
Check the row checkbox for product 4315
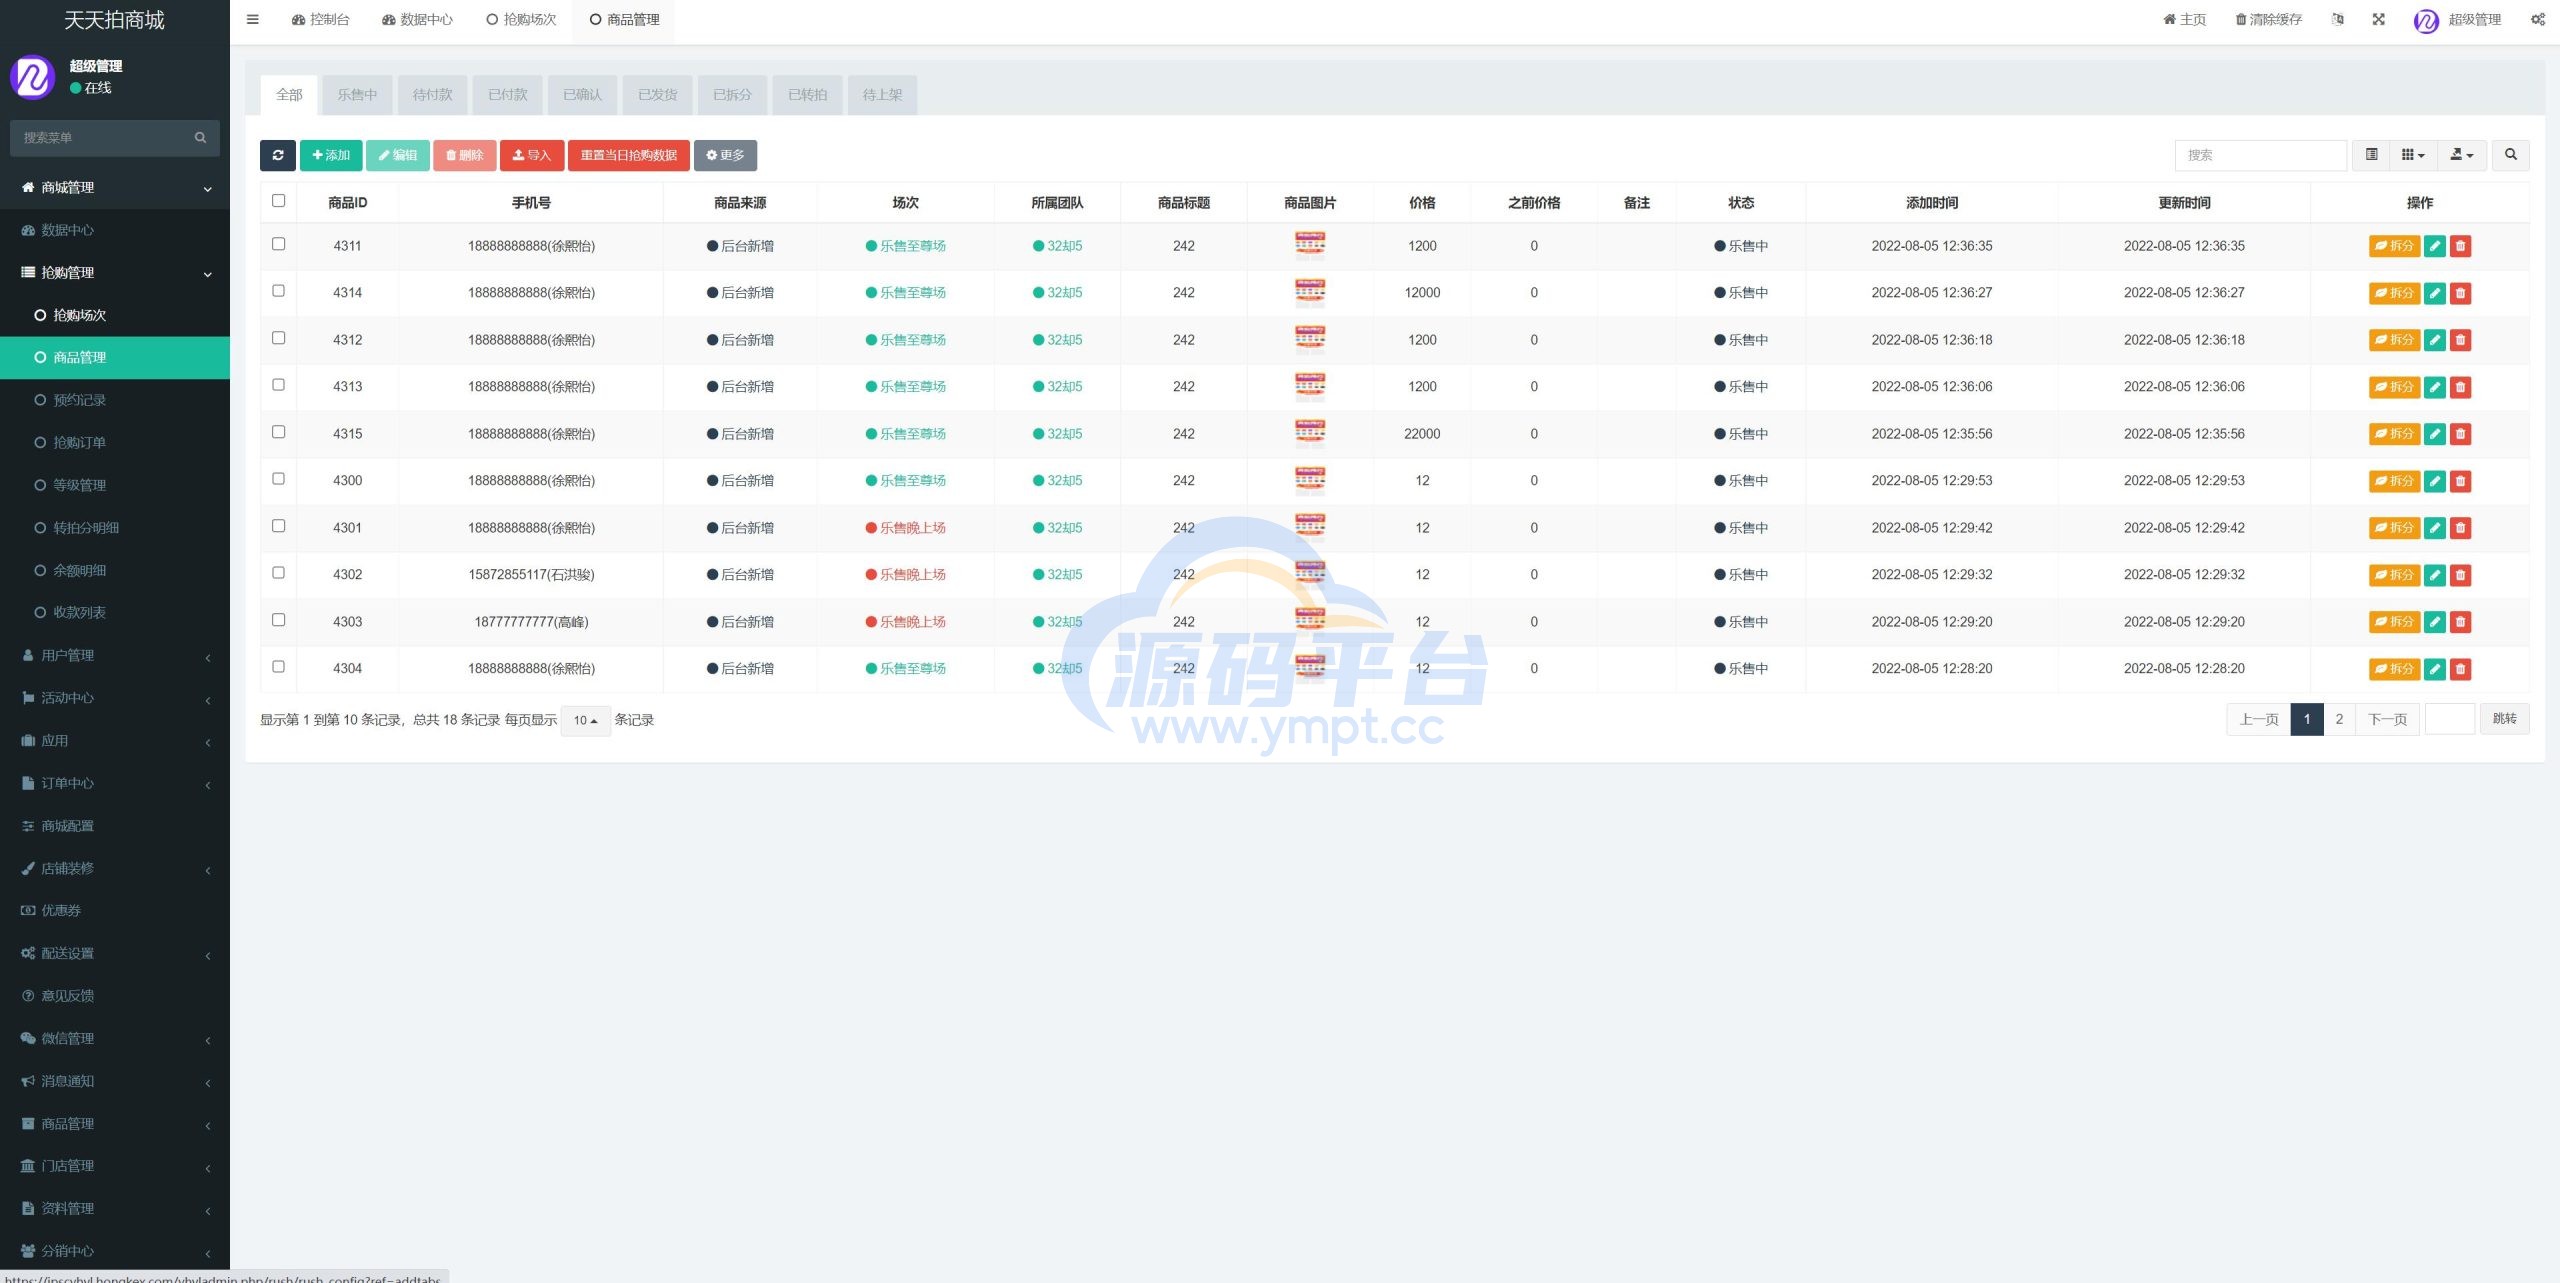[x=278, y=432]
